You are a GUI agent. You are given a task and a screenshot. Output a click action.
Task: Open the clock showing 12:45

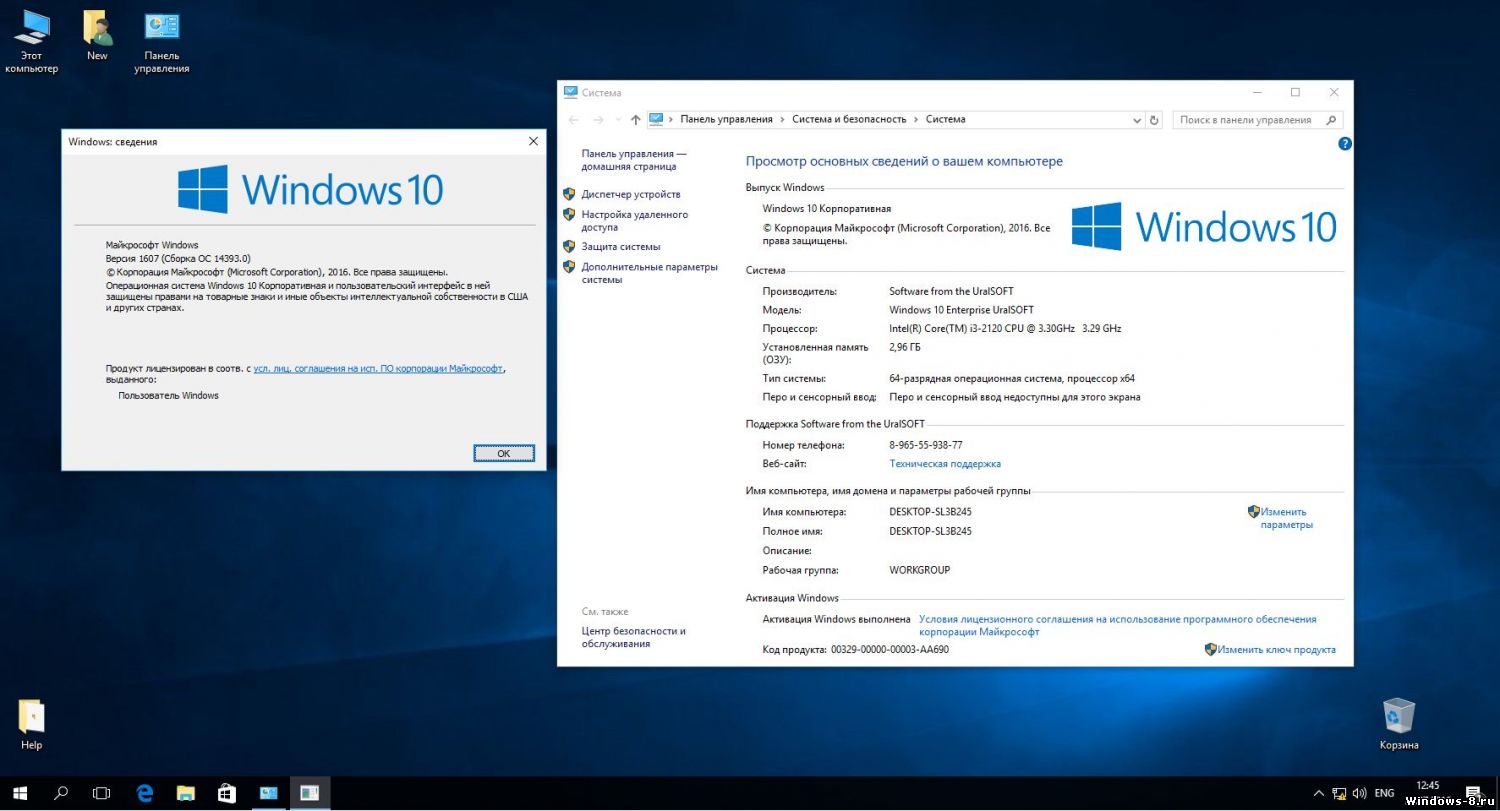tap(1428, 786)
